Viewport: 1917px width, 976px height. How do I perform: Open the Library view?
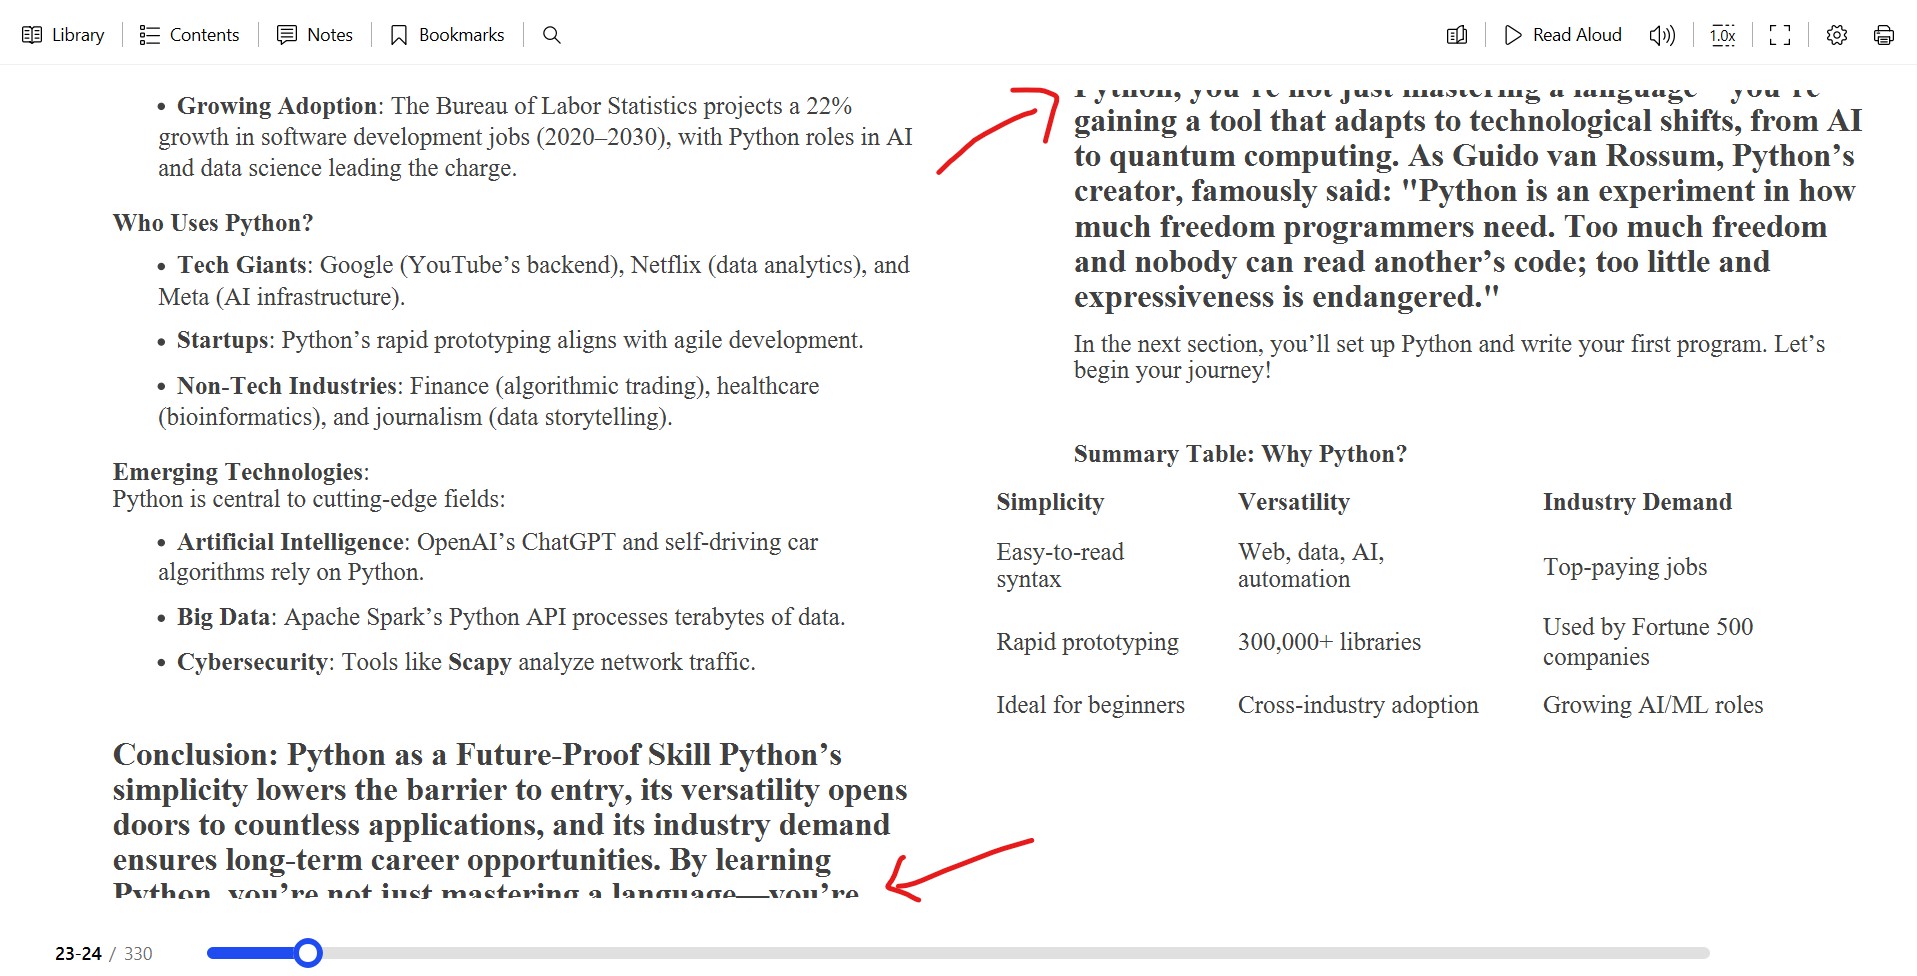pyautogui.click(x=64, y=35)
